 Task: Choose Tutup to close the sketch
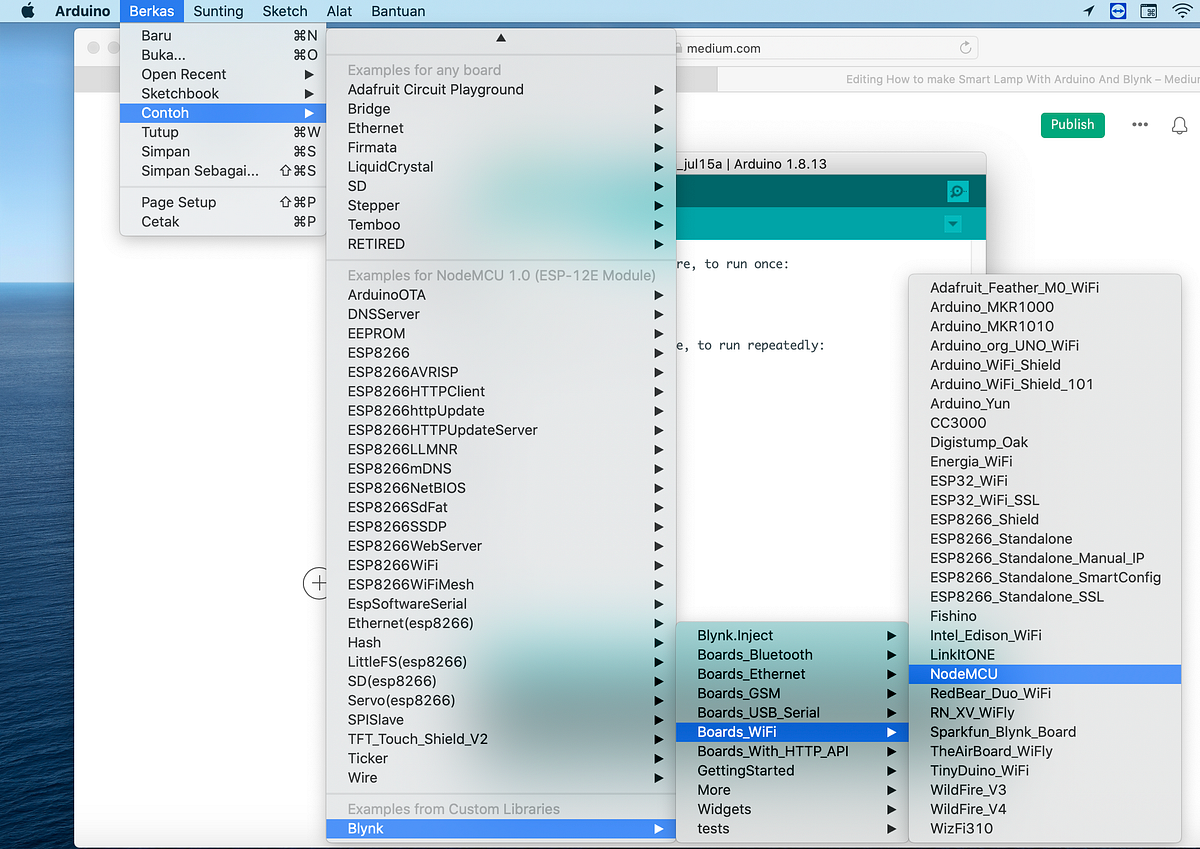click(x=223, y=132)
